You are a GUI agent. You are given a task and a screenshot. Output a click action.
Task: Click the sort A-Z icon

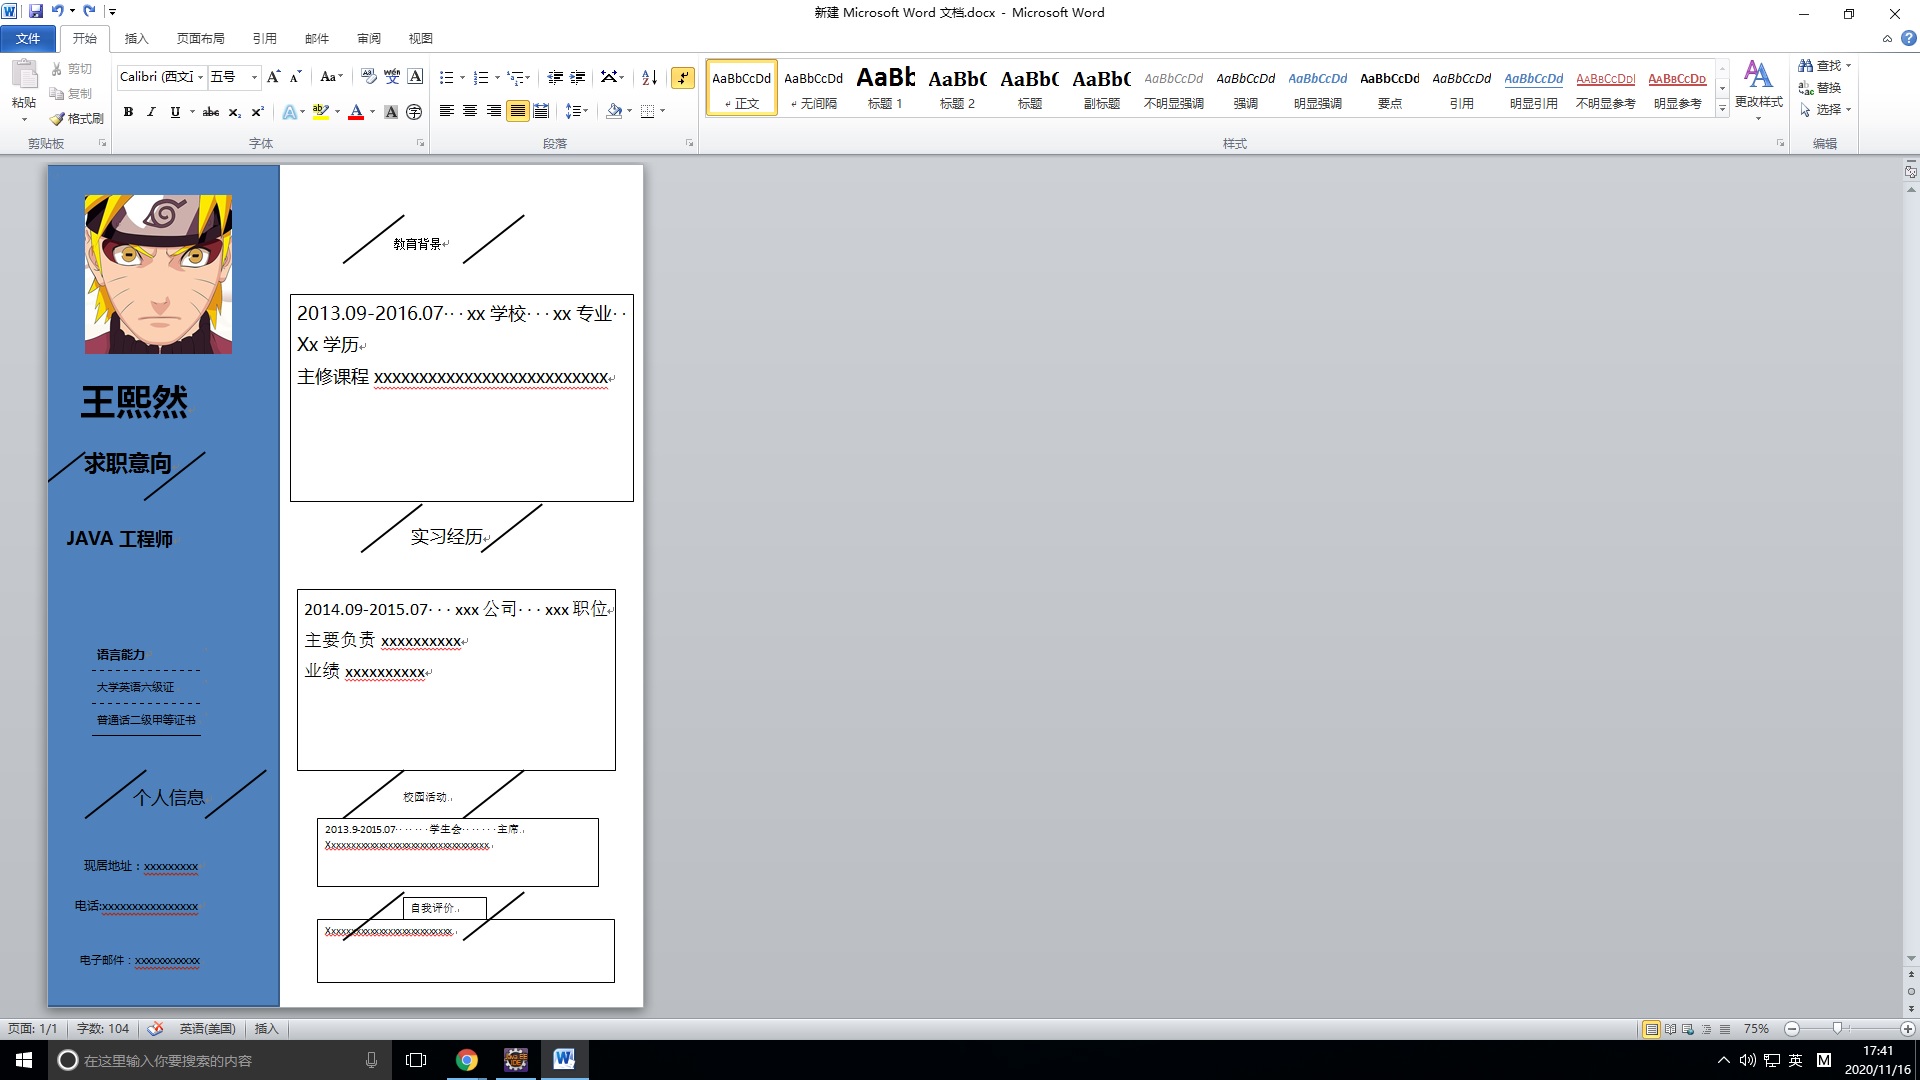click(649, 77)
